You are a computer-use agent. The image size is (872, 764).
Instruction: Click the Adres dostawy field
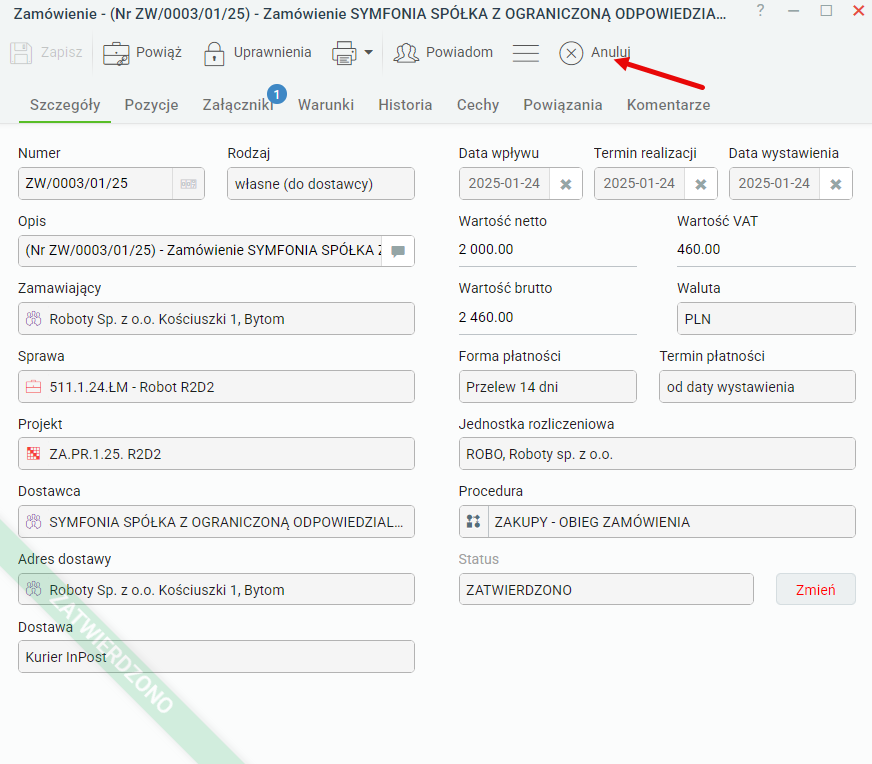216,589
